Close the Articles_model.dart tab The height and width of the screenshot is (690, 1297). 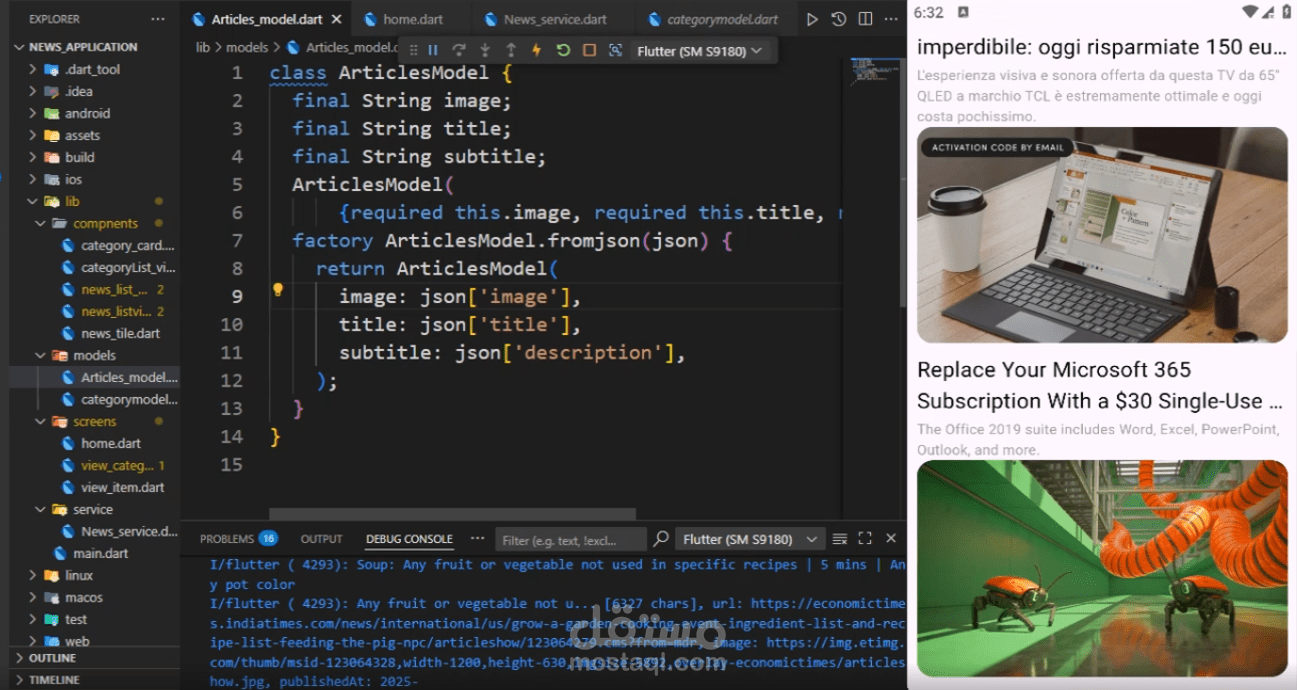coord(336,19)
